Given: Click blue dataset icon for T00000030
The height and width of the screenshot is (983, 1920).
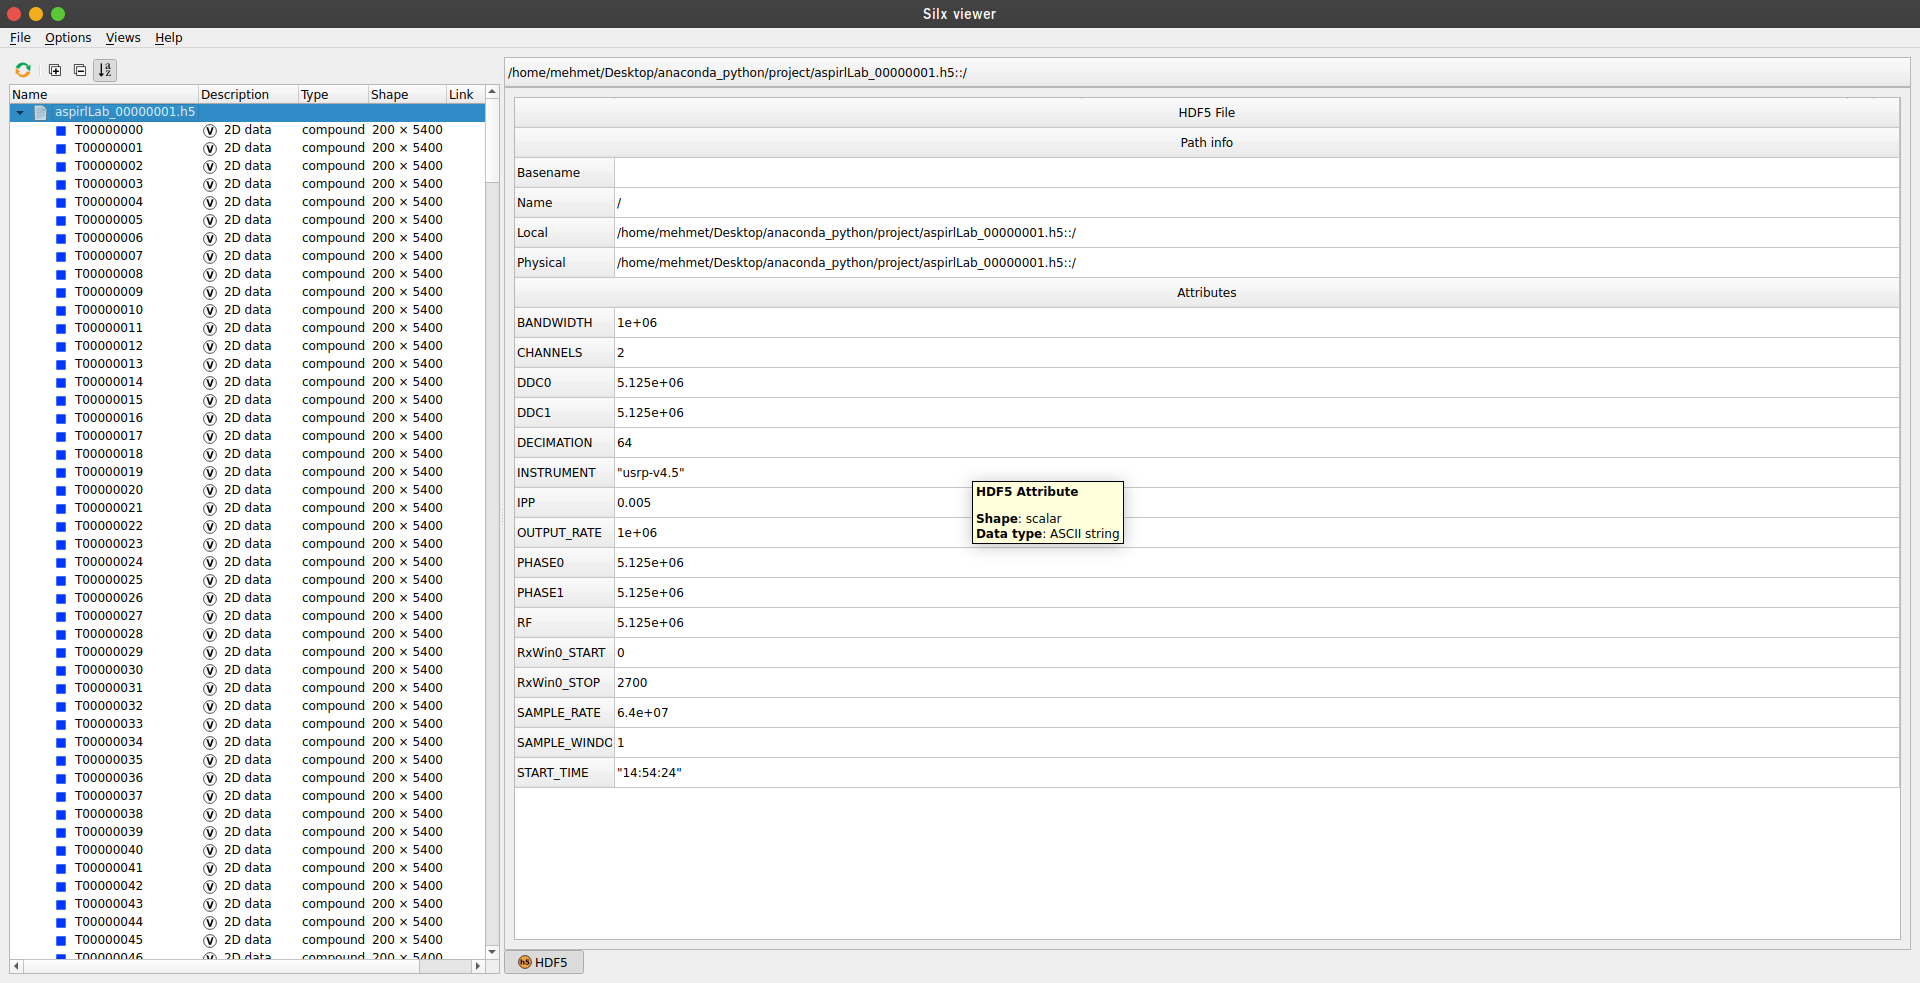Looking at the screenshot, I should [61, 671].
